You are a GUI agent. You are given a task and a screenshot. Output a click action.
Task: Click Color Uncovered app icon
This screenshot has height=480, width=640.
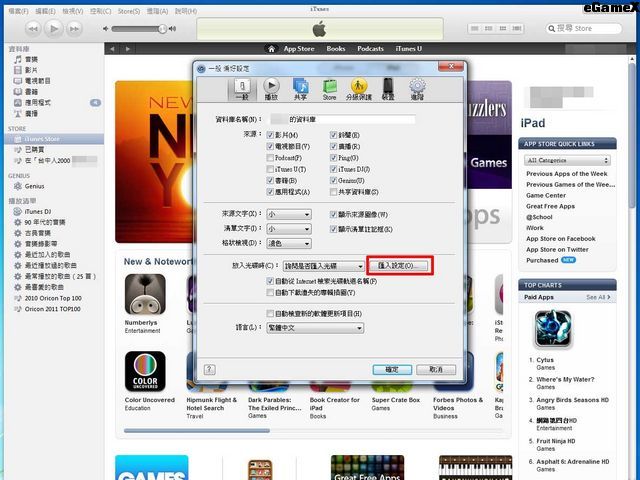[145, 371]
